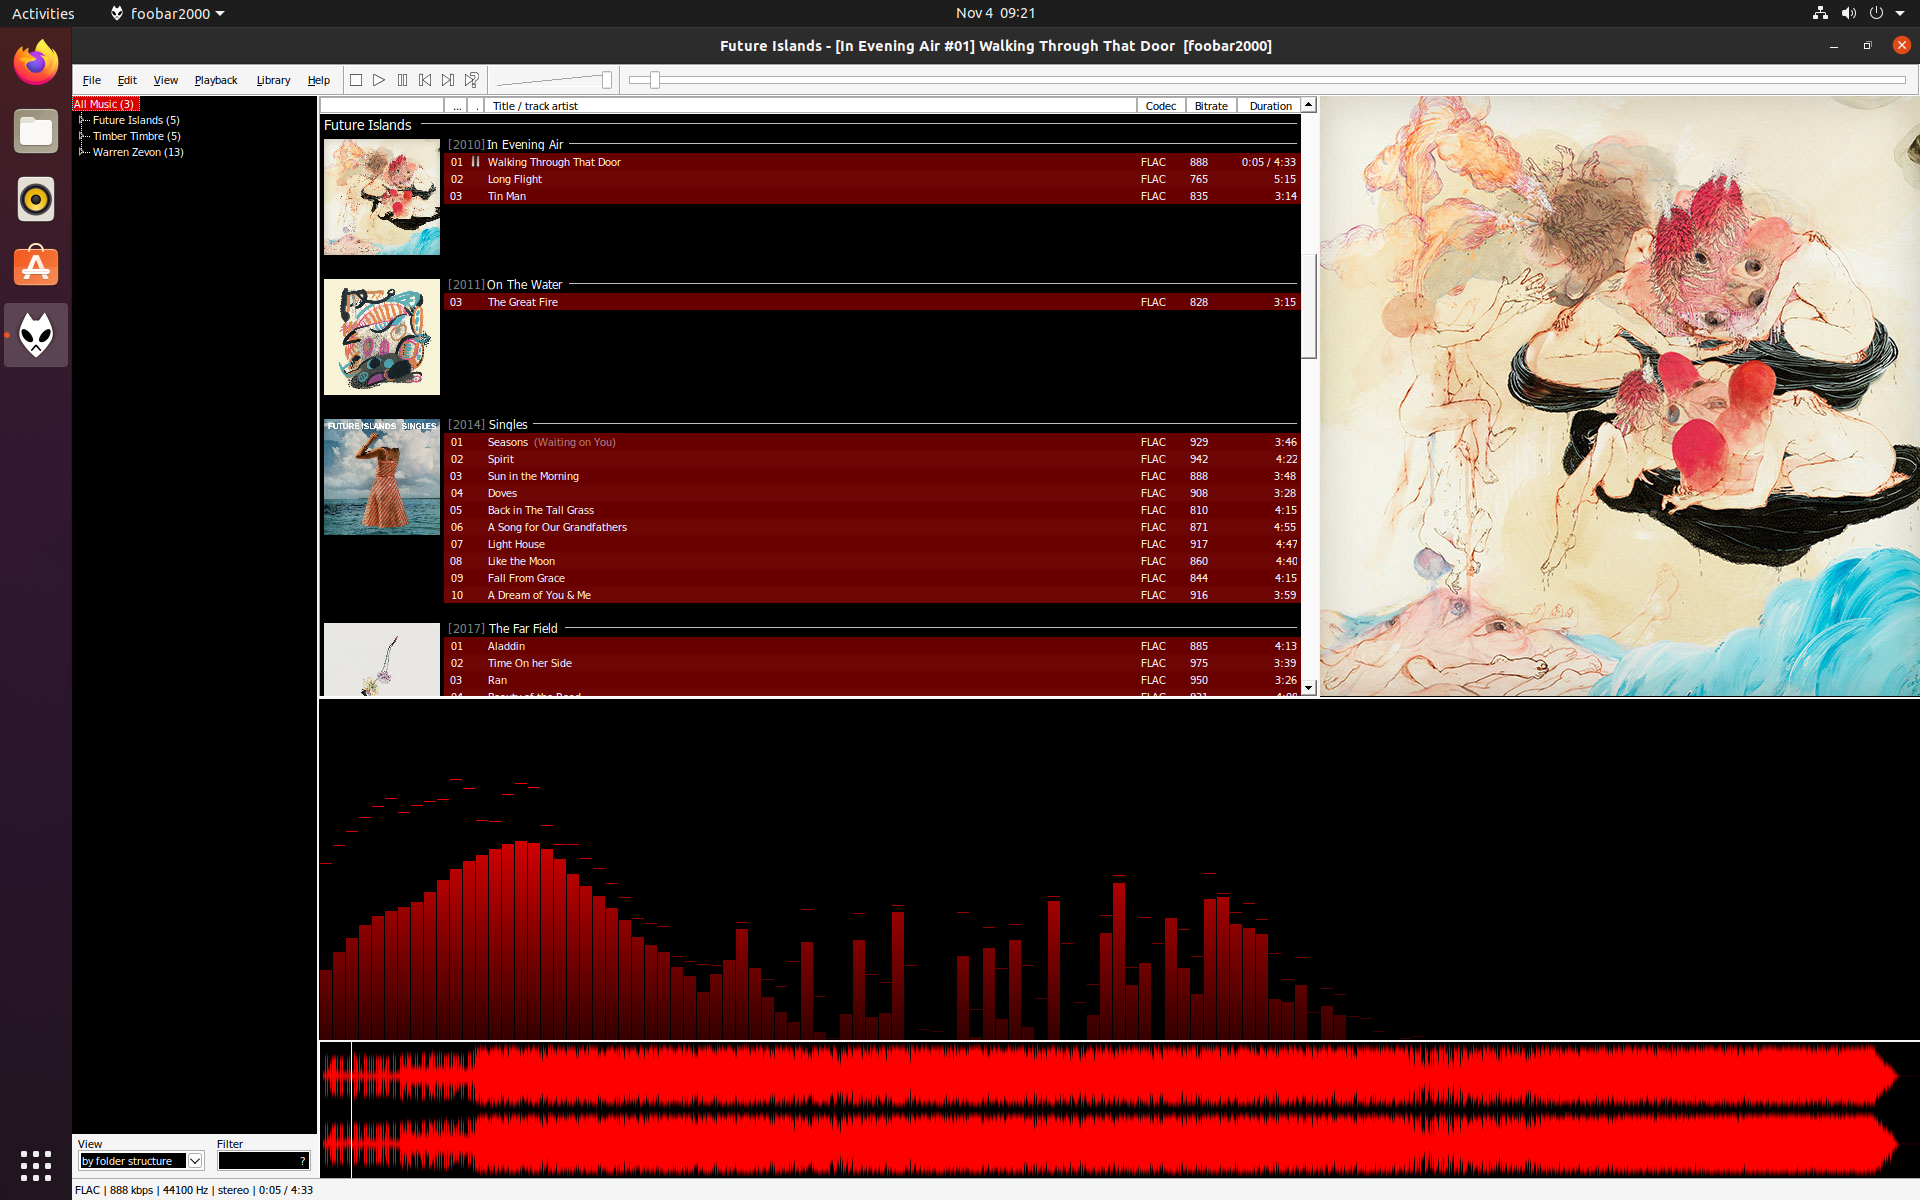The width and height of the screenshot is (1920, 1200).
Task: Sort by Duration column header
Action: pos(1270,105)
